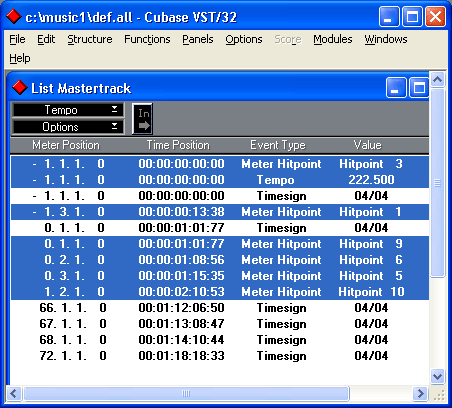
Task: Click the vertical scrollbar up arrow
Action: click(437, 80)
